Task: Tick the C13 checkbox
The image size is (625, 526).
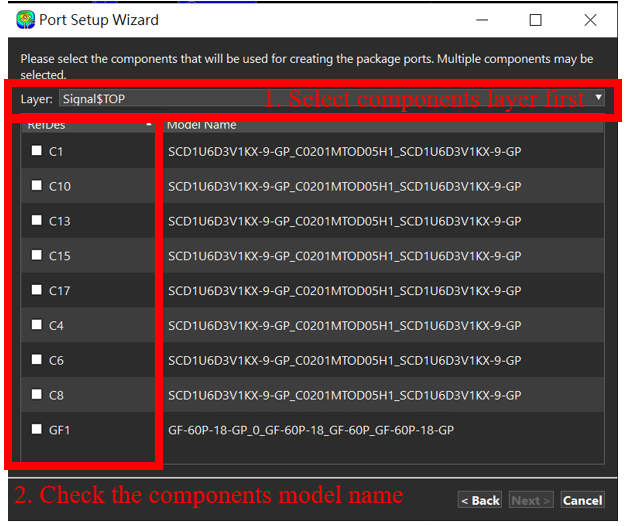Action: 37,220
